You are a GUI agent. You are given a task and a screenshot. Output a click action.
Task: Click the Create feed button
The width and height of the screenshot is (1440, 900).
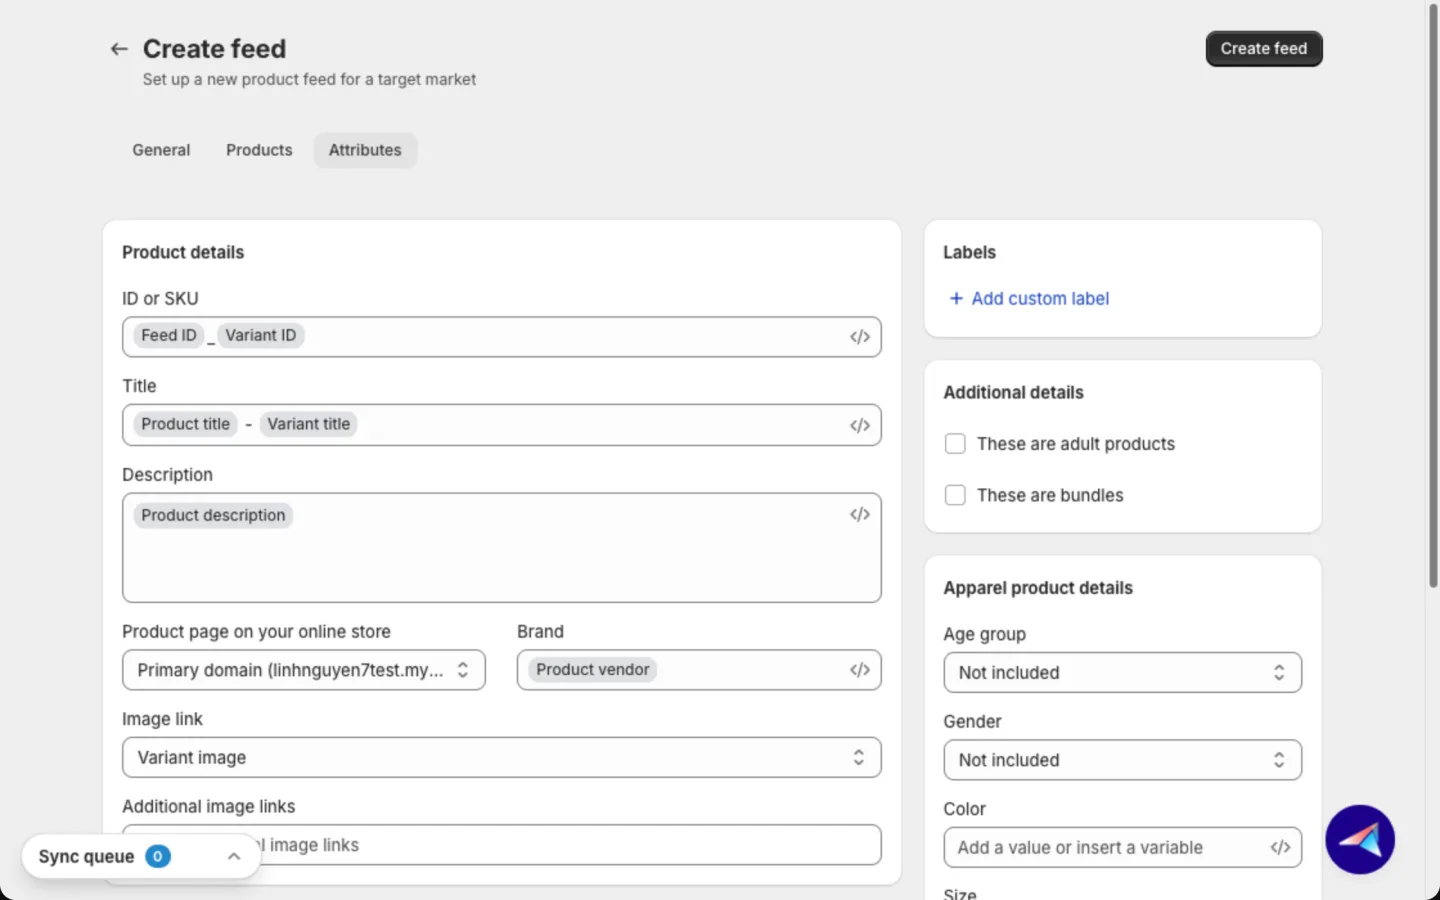tap(1264, 49)
